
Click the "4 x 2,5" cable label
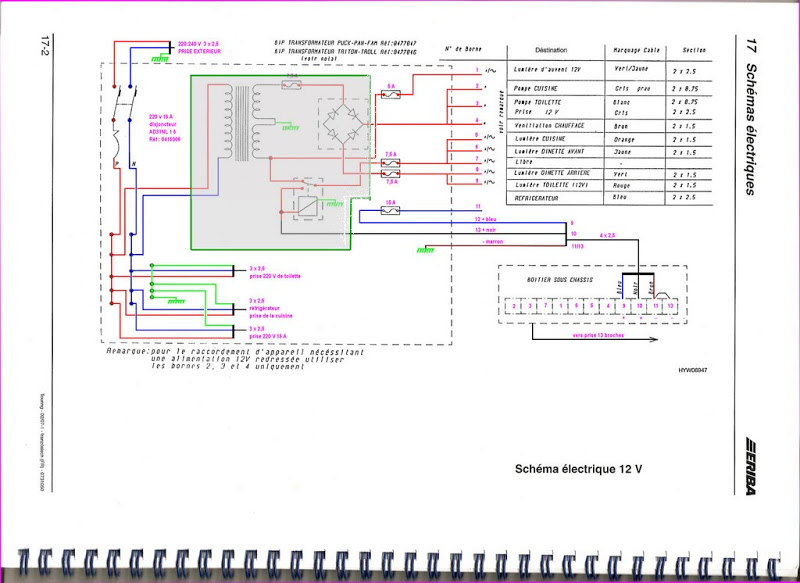coord(608,235)
